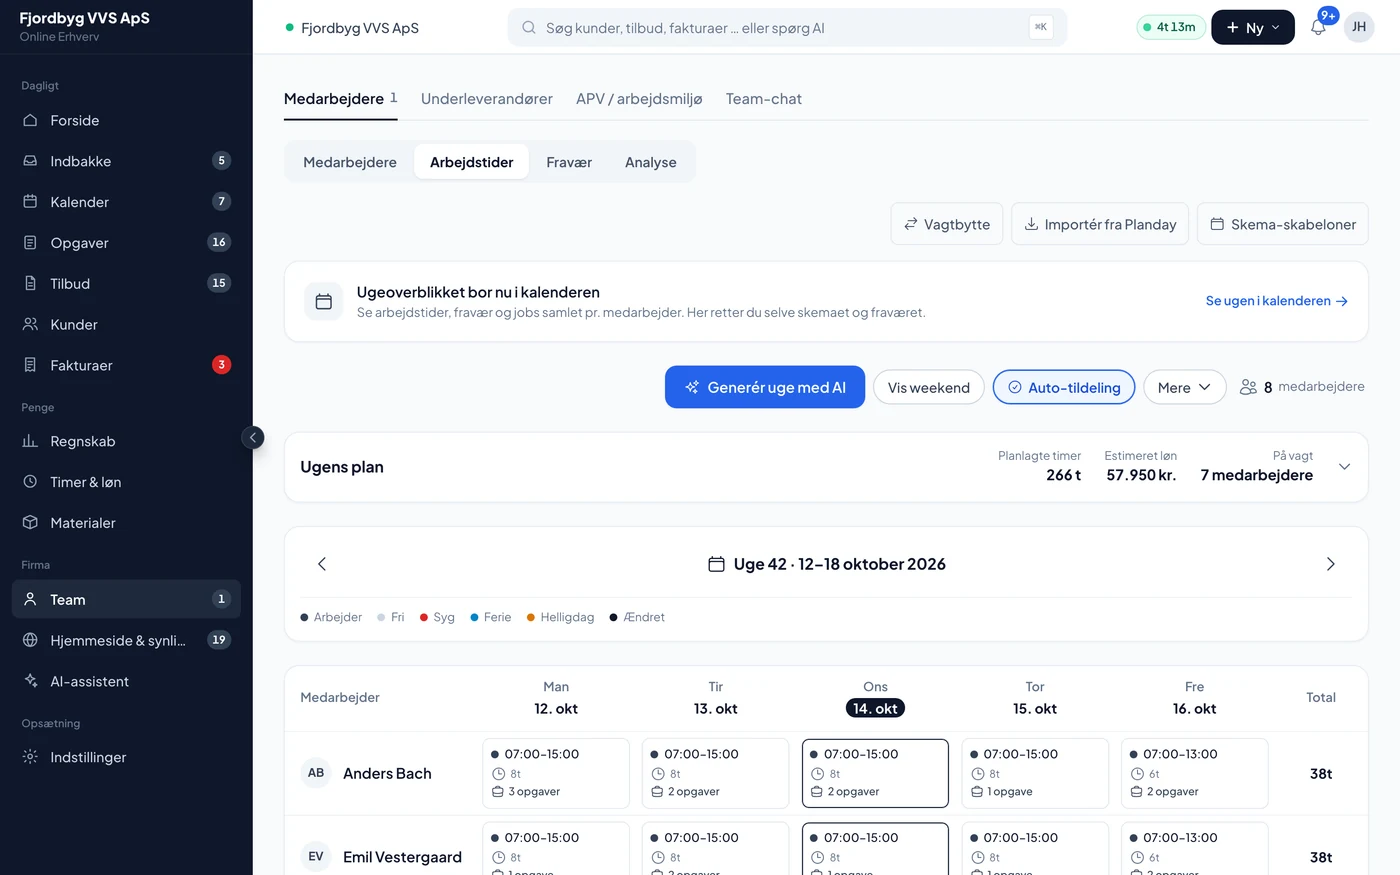Go to Forside in sidebar
This screenshot has height=875, width=1400.
pos(126,120)
